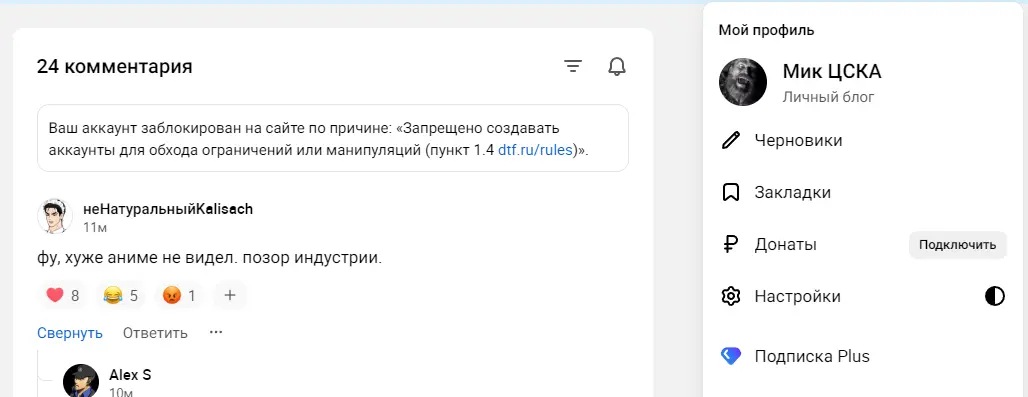Open неНатуральныйKalisach user avatar

[54, 217]
